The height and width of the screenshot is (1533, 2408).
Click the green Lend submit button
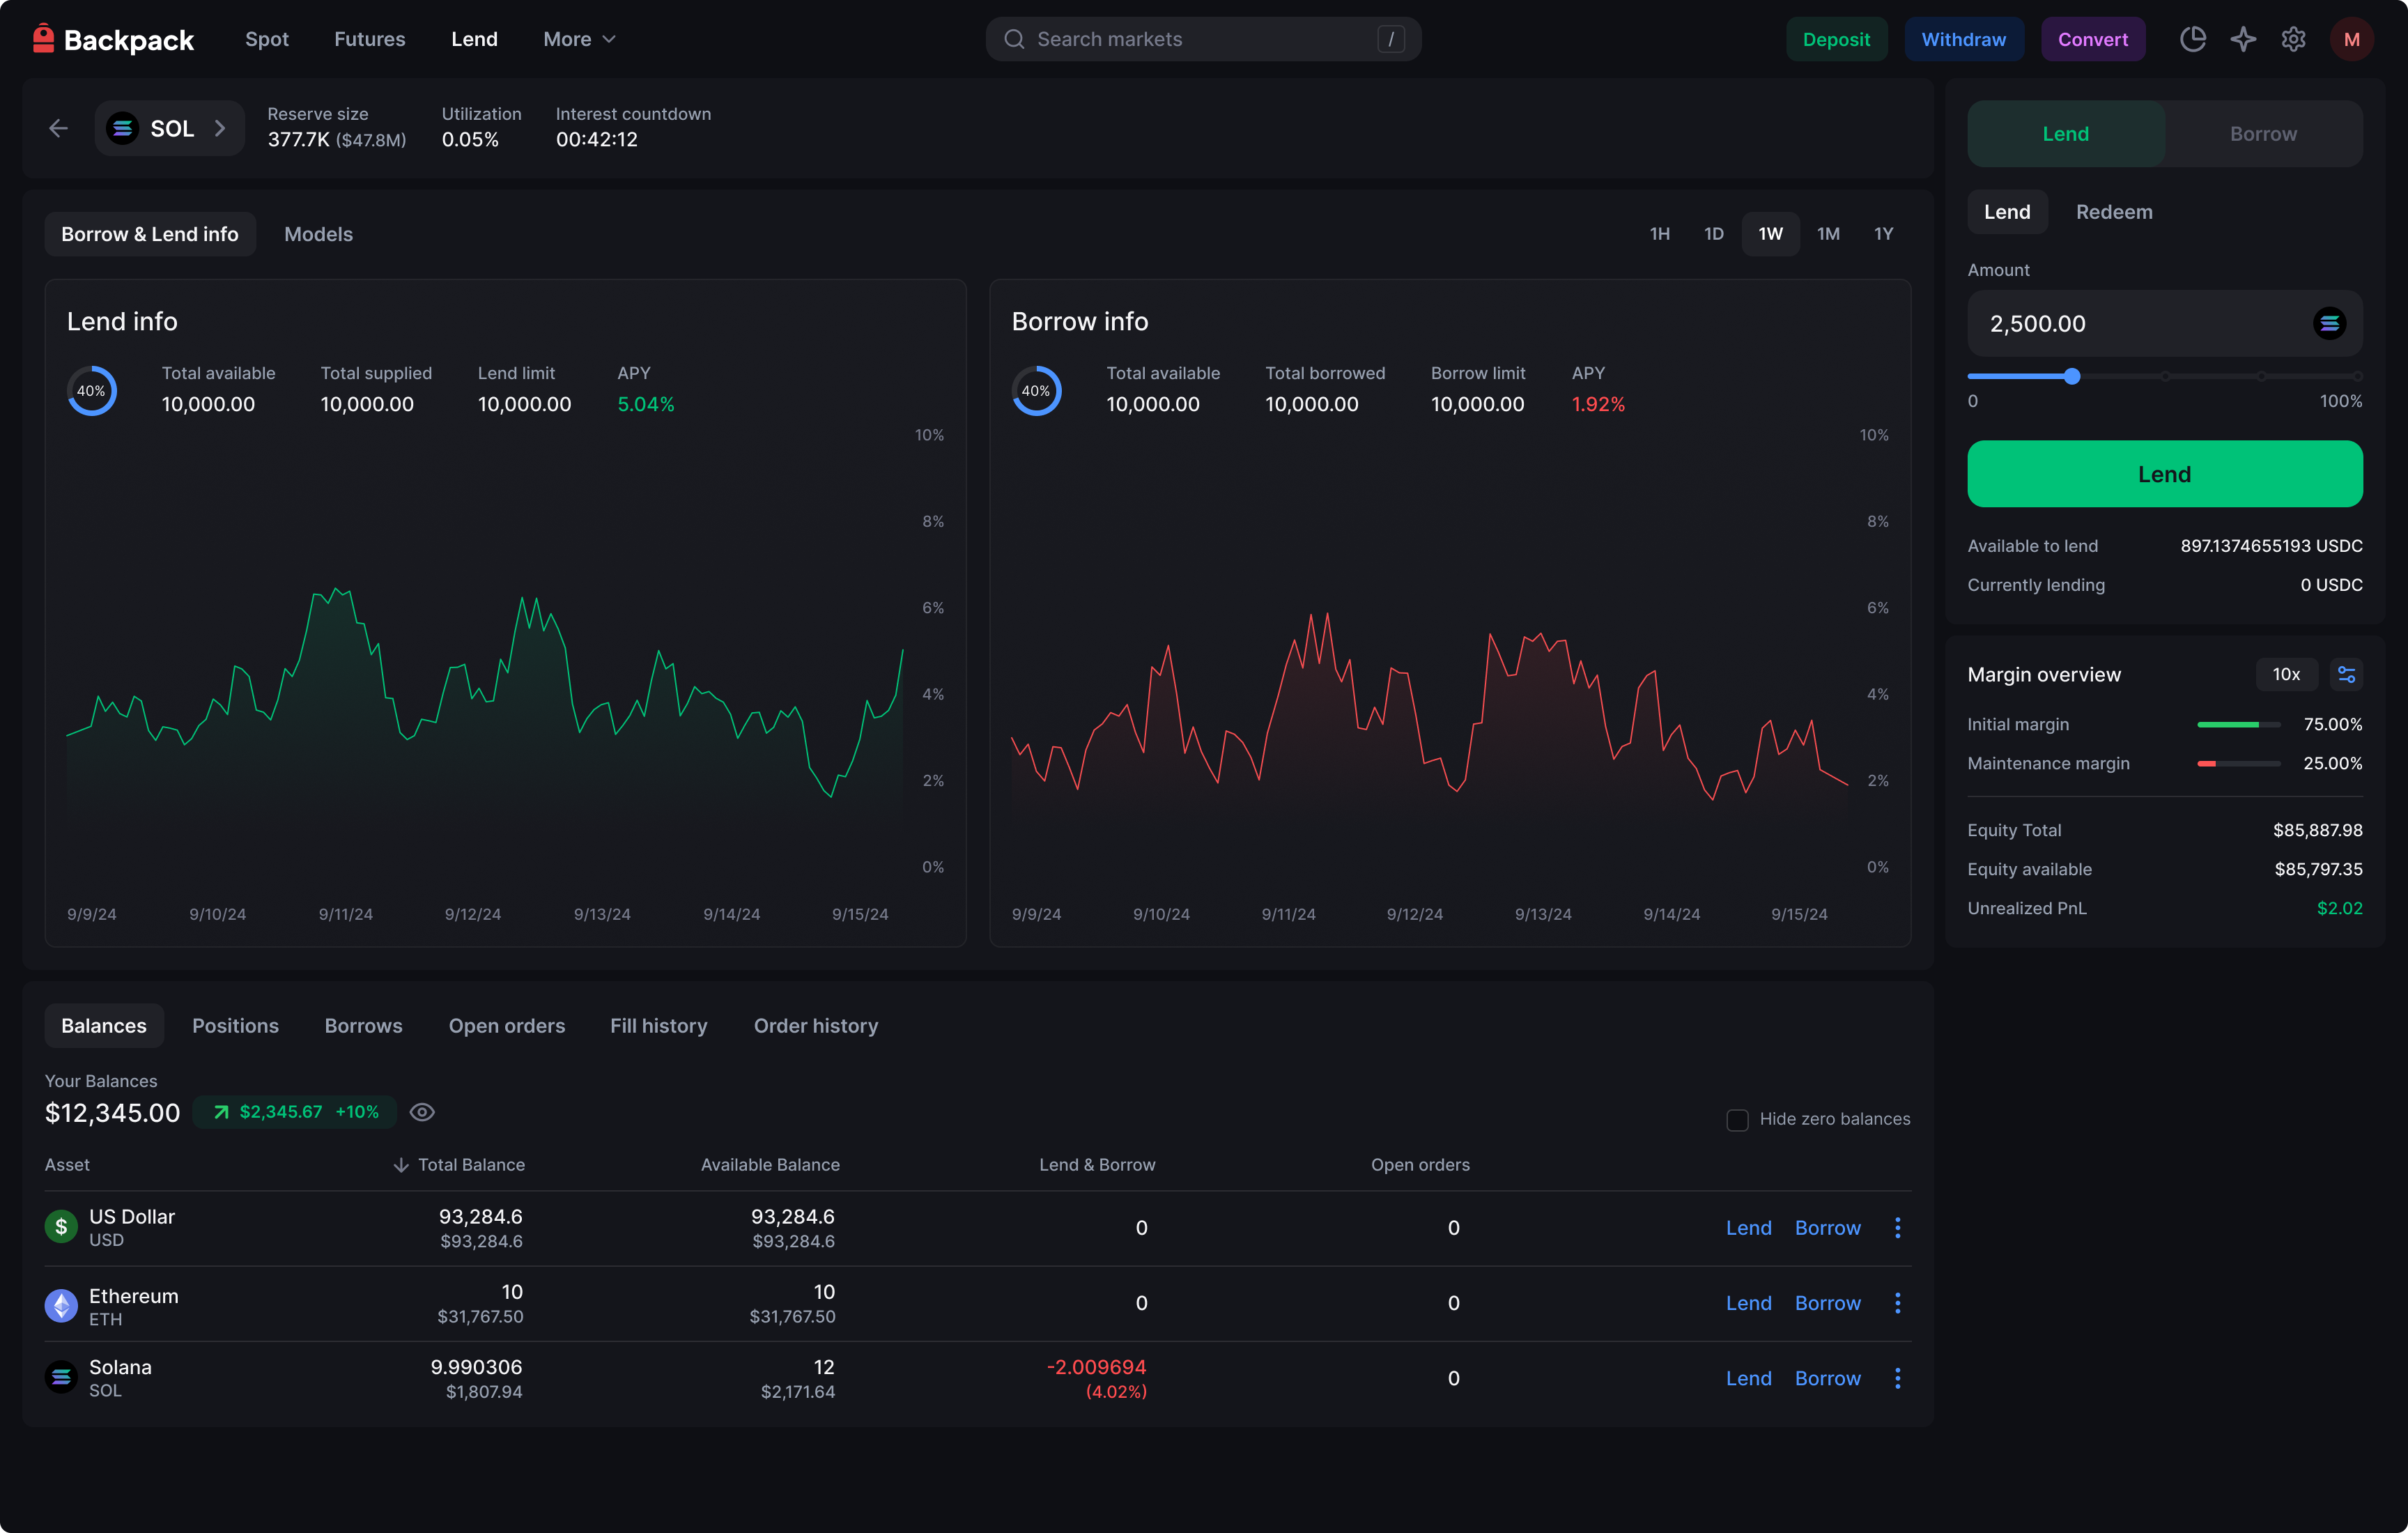(2165, 474)
